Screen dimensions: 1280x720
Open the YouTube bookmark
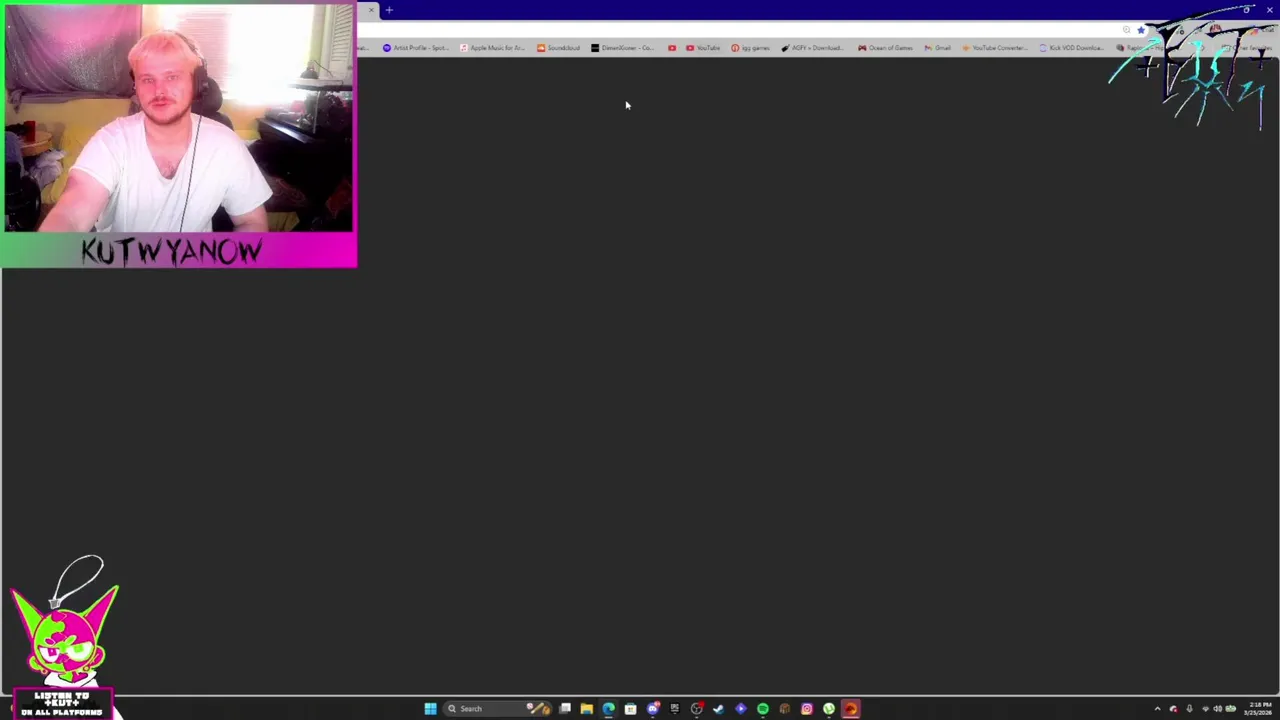[703, 48]
